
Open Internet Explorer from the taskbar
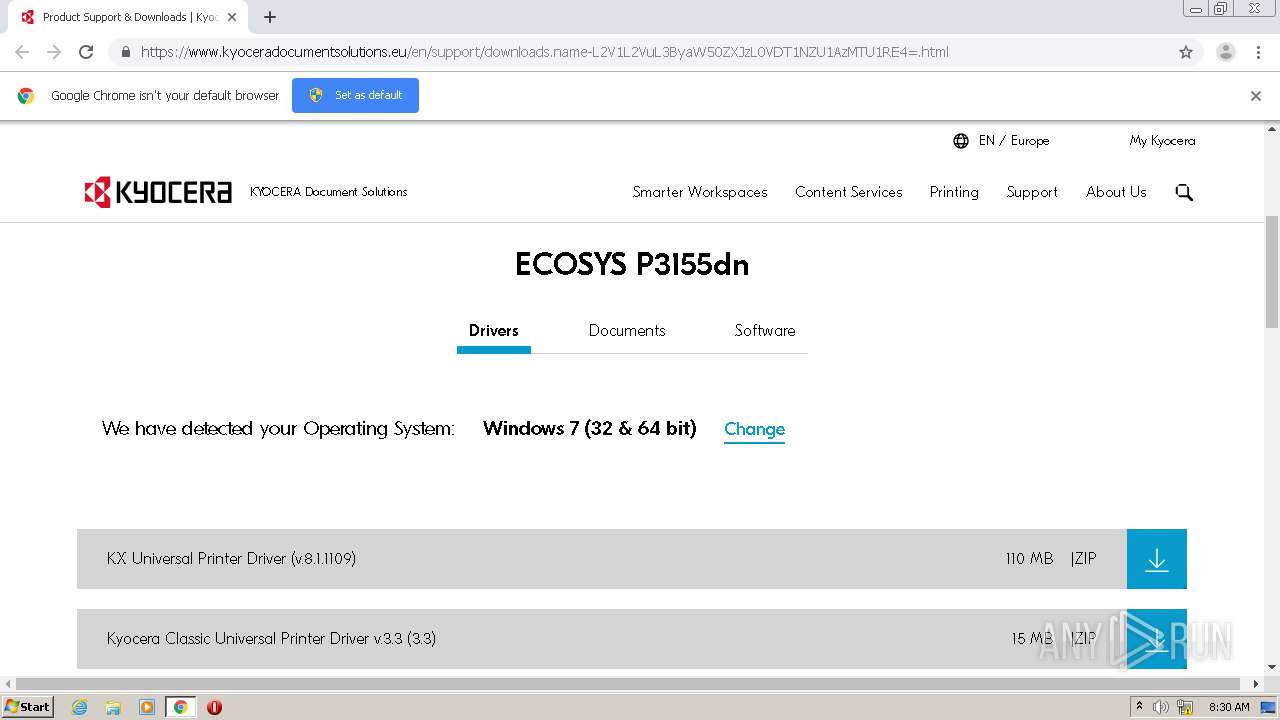(79, 707)
